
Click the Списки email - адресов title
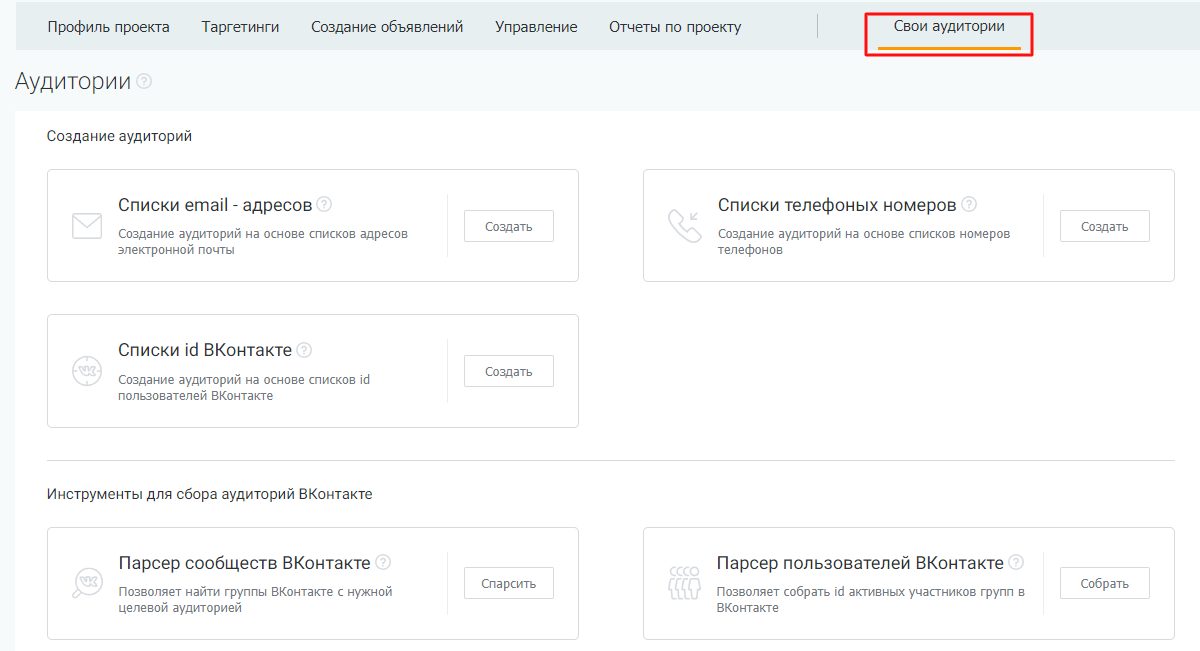[215, 205]
